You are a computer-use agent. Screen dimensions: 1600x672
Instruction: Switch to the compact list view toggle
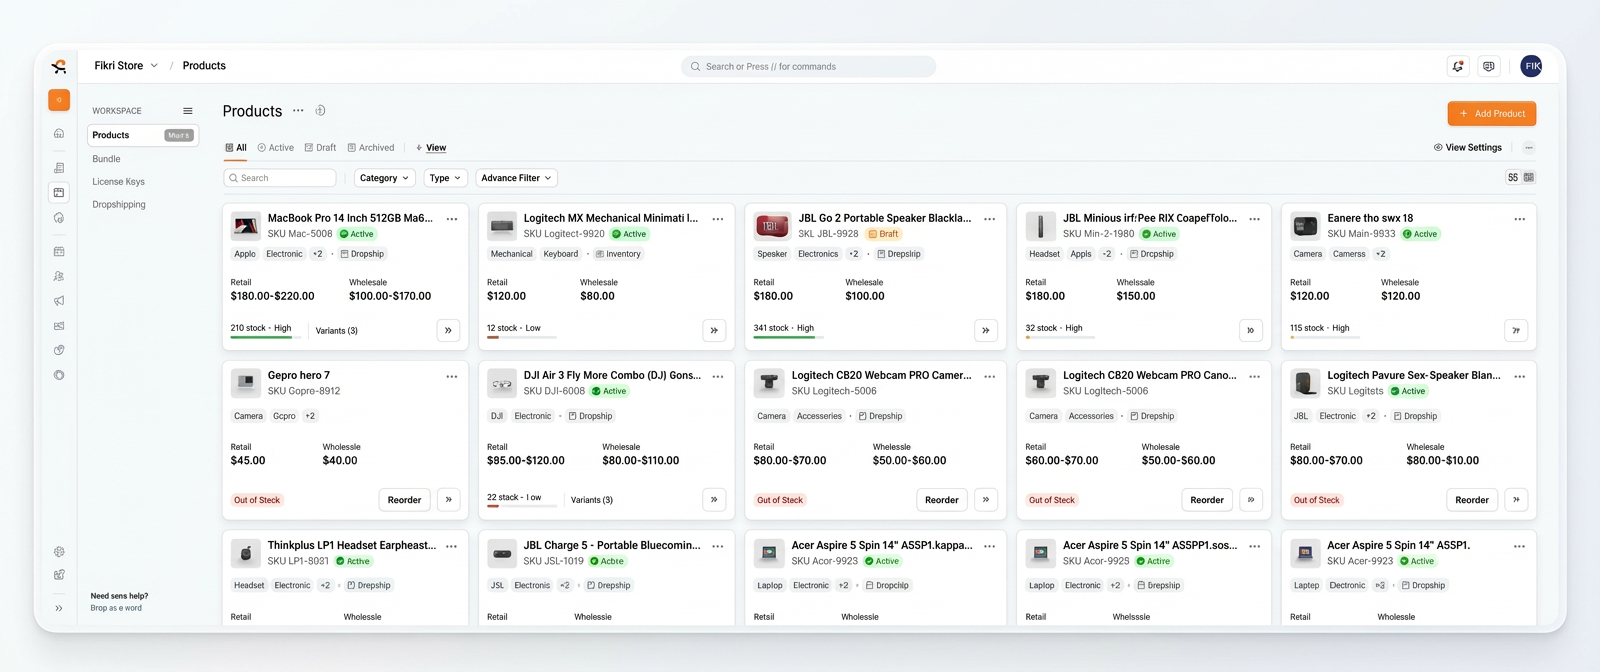pos(1513,177)
